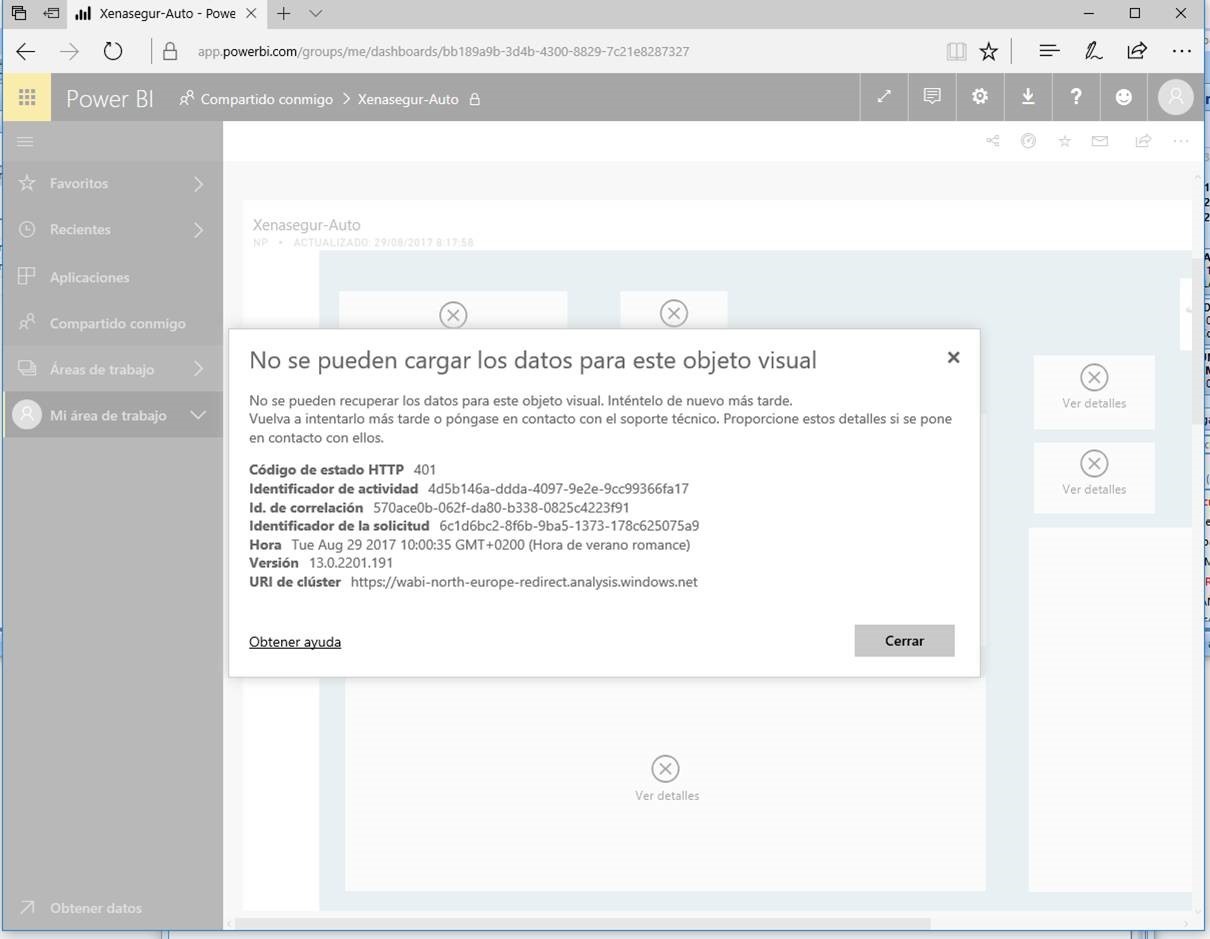The width and height of the screenshot is (1210, 939).
Task: Select Recientes in the navigation pane
Action: (x=80, y=230)
